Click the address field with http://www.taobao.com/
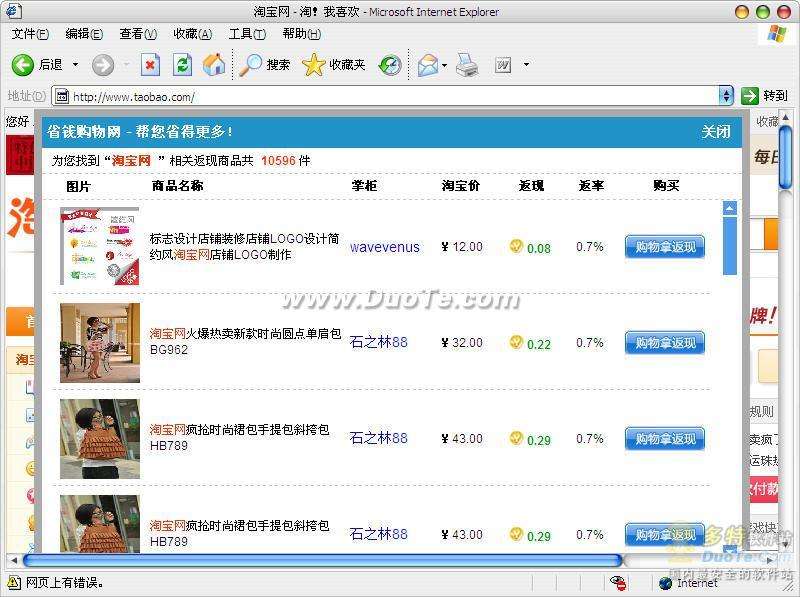The image size is (800, 597). tap(393, 96)
